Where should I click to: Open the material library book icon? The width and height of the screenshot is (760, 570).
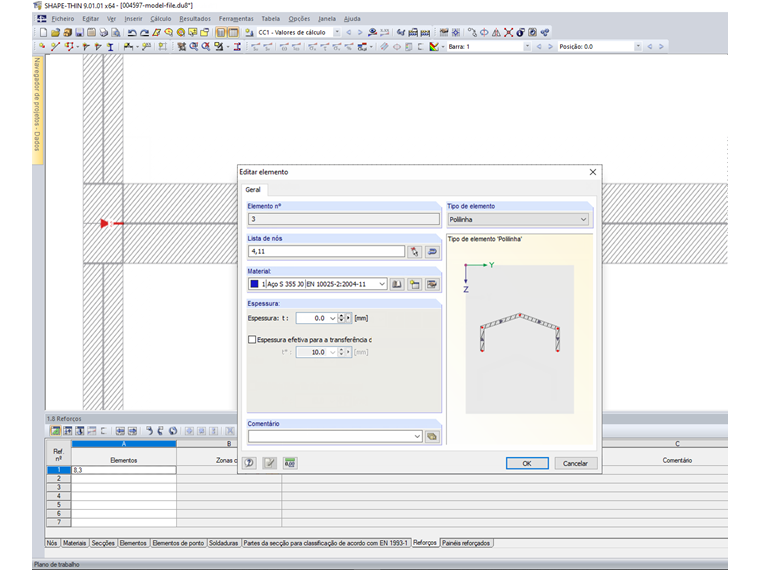point(397,285)
